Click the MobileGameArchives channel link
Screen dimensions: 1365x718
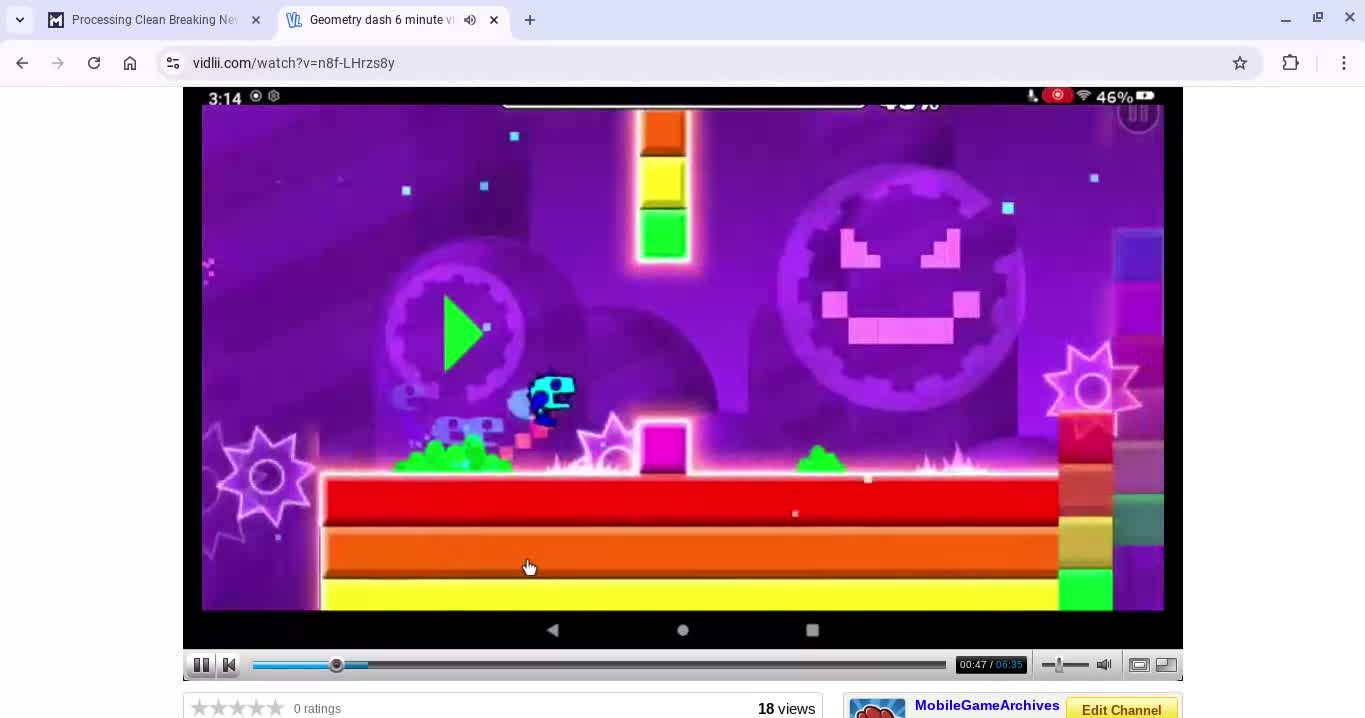[987, 705]
